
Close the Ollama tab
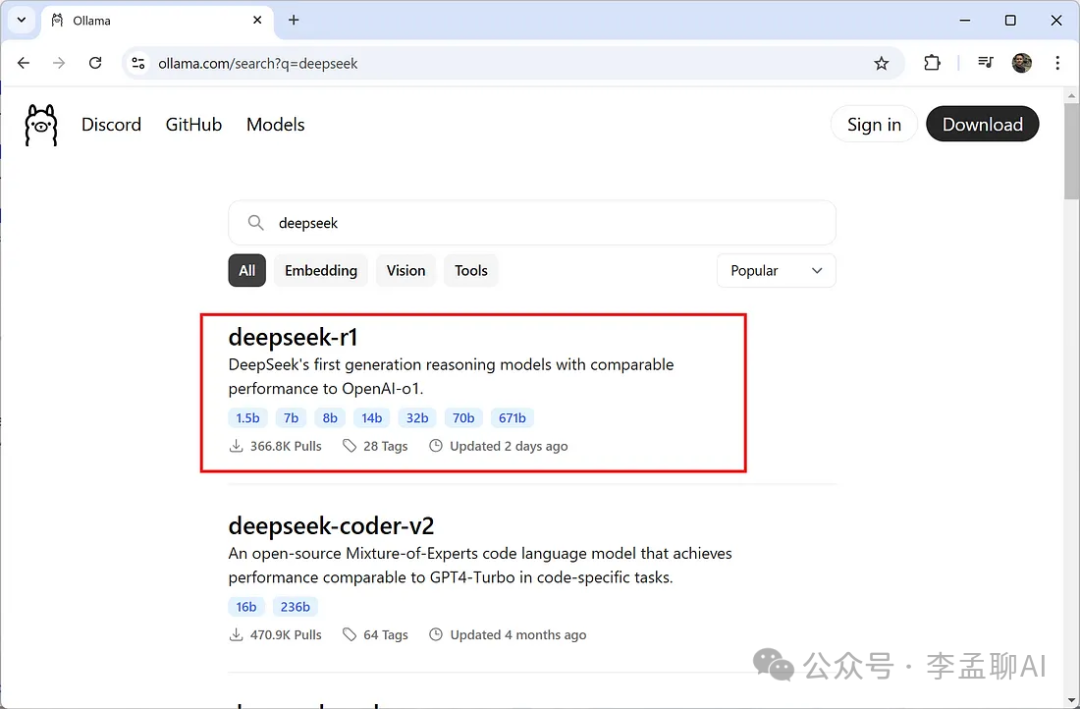(x=257, y=20)
